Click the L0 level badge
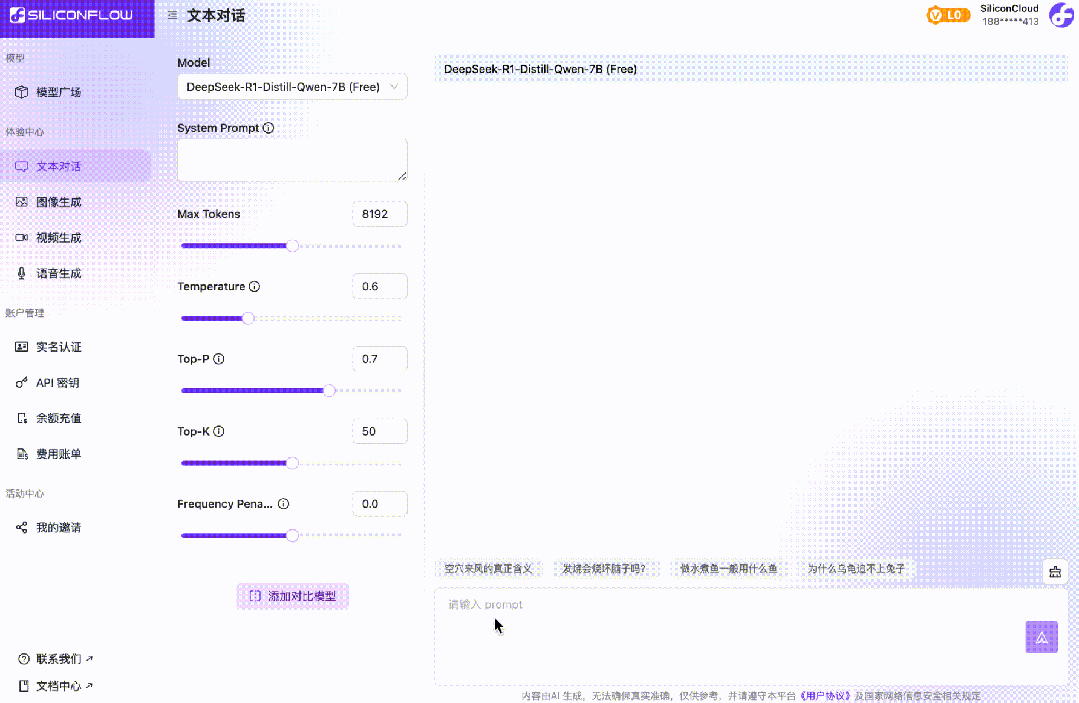The height and width of the screenshot is (703, 1079). point(948,16)
